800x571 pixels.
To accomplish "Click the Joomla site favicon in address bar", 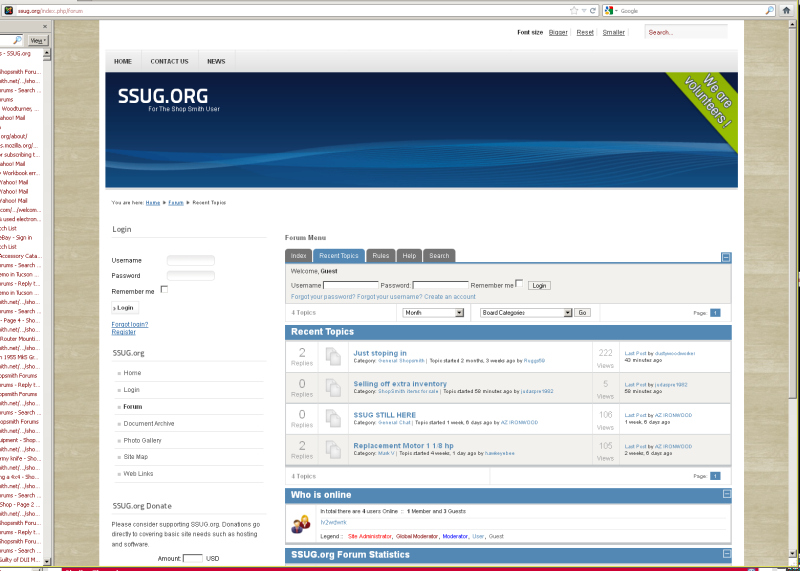I will [9, 10].
